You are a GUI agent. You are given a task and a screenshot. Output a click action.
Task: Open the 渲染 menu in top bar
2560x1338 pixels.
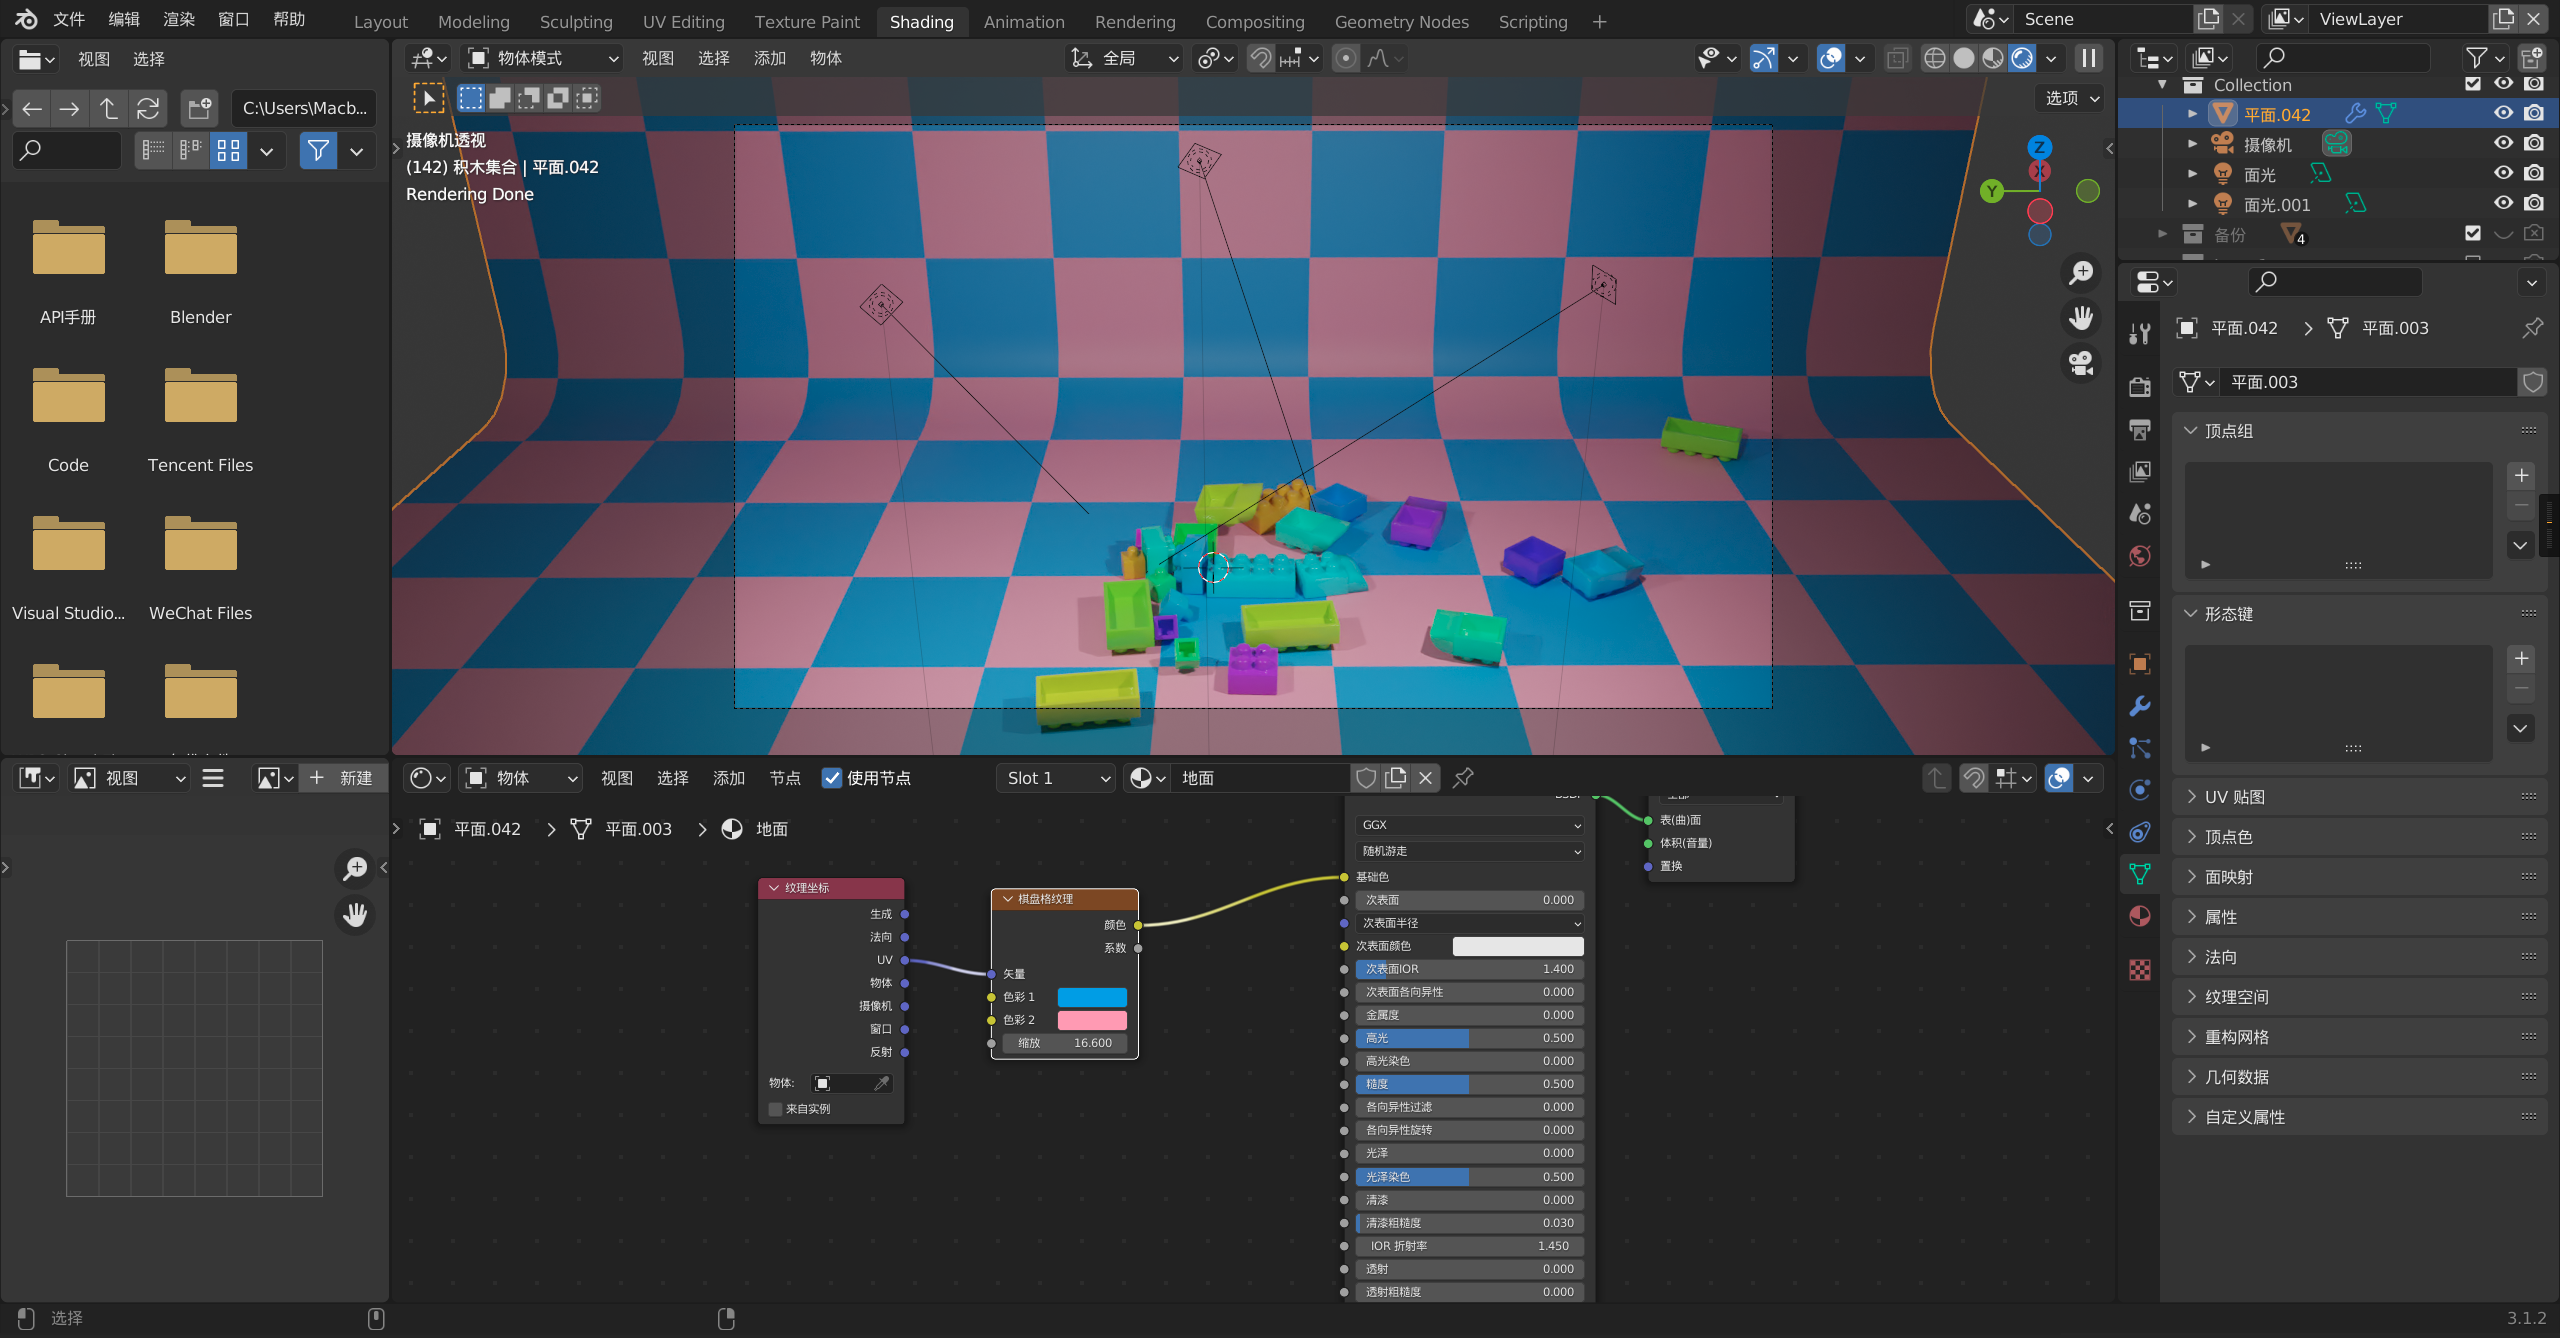tap(179, 19)
